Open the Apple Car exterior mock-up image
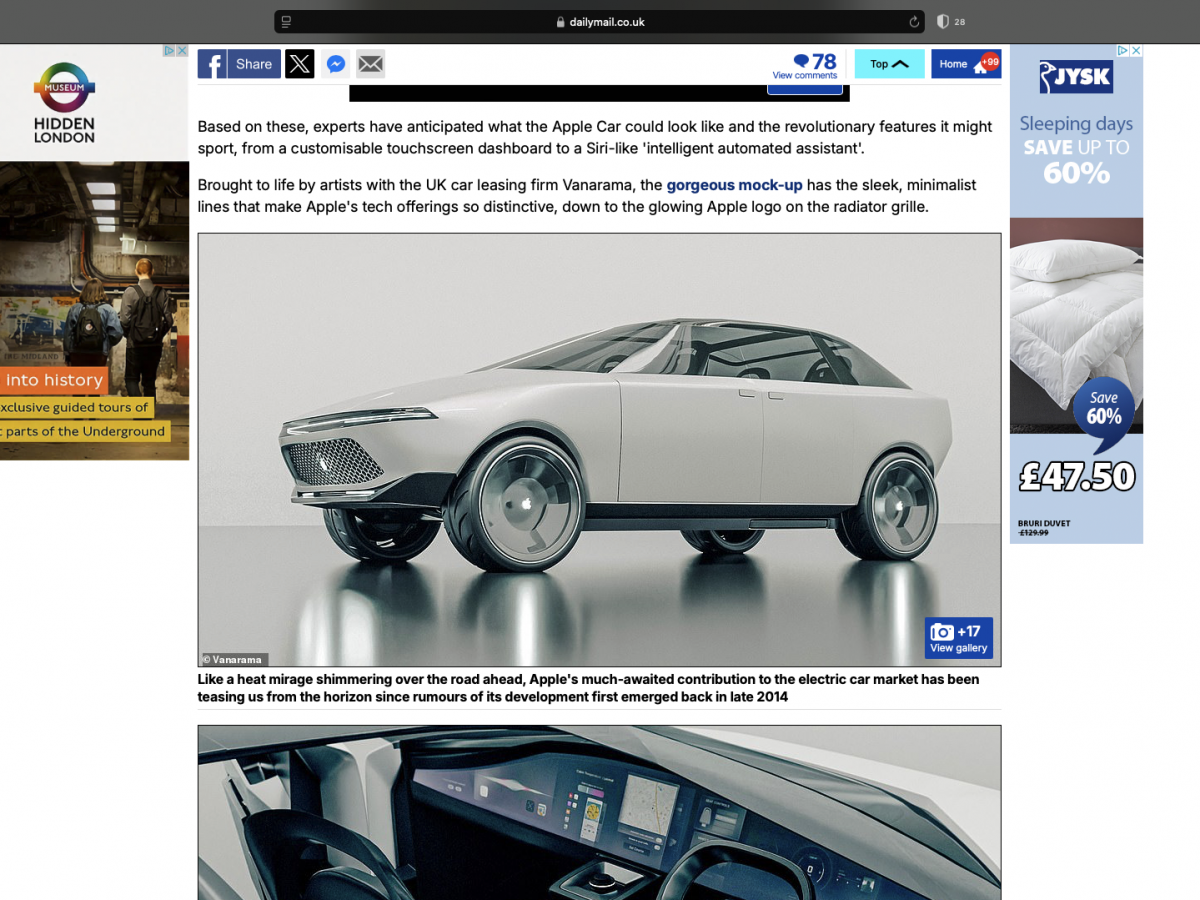Image resolution: width=1200 pixels, height=900 pixels. (x=598, y=440)
